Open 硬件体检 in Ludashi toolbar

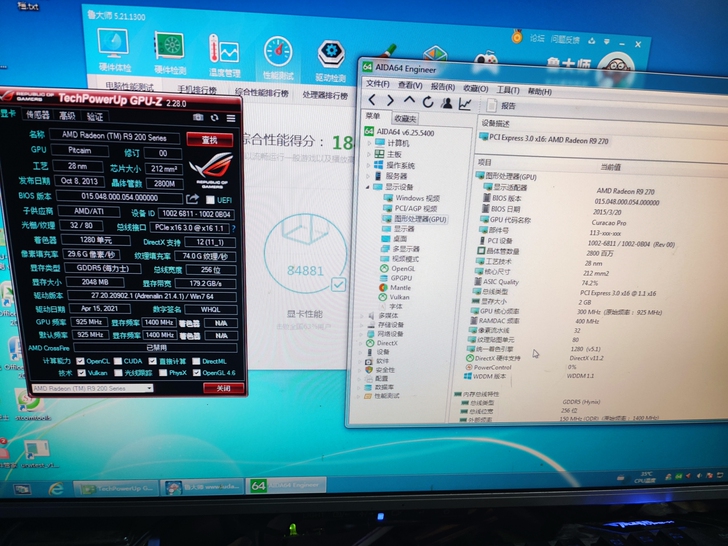pos(114,50)
